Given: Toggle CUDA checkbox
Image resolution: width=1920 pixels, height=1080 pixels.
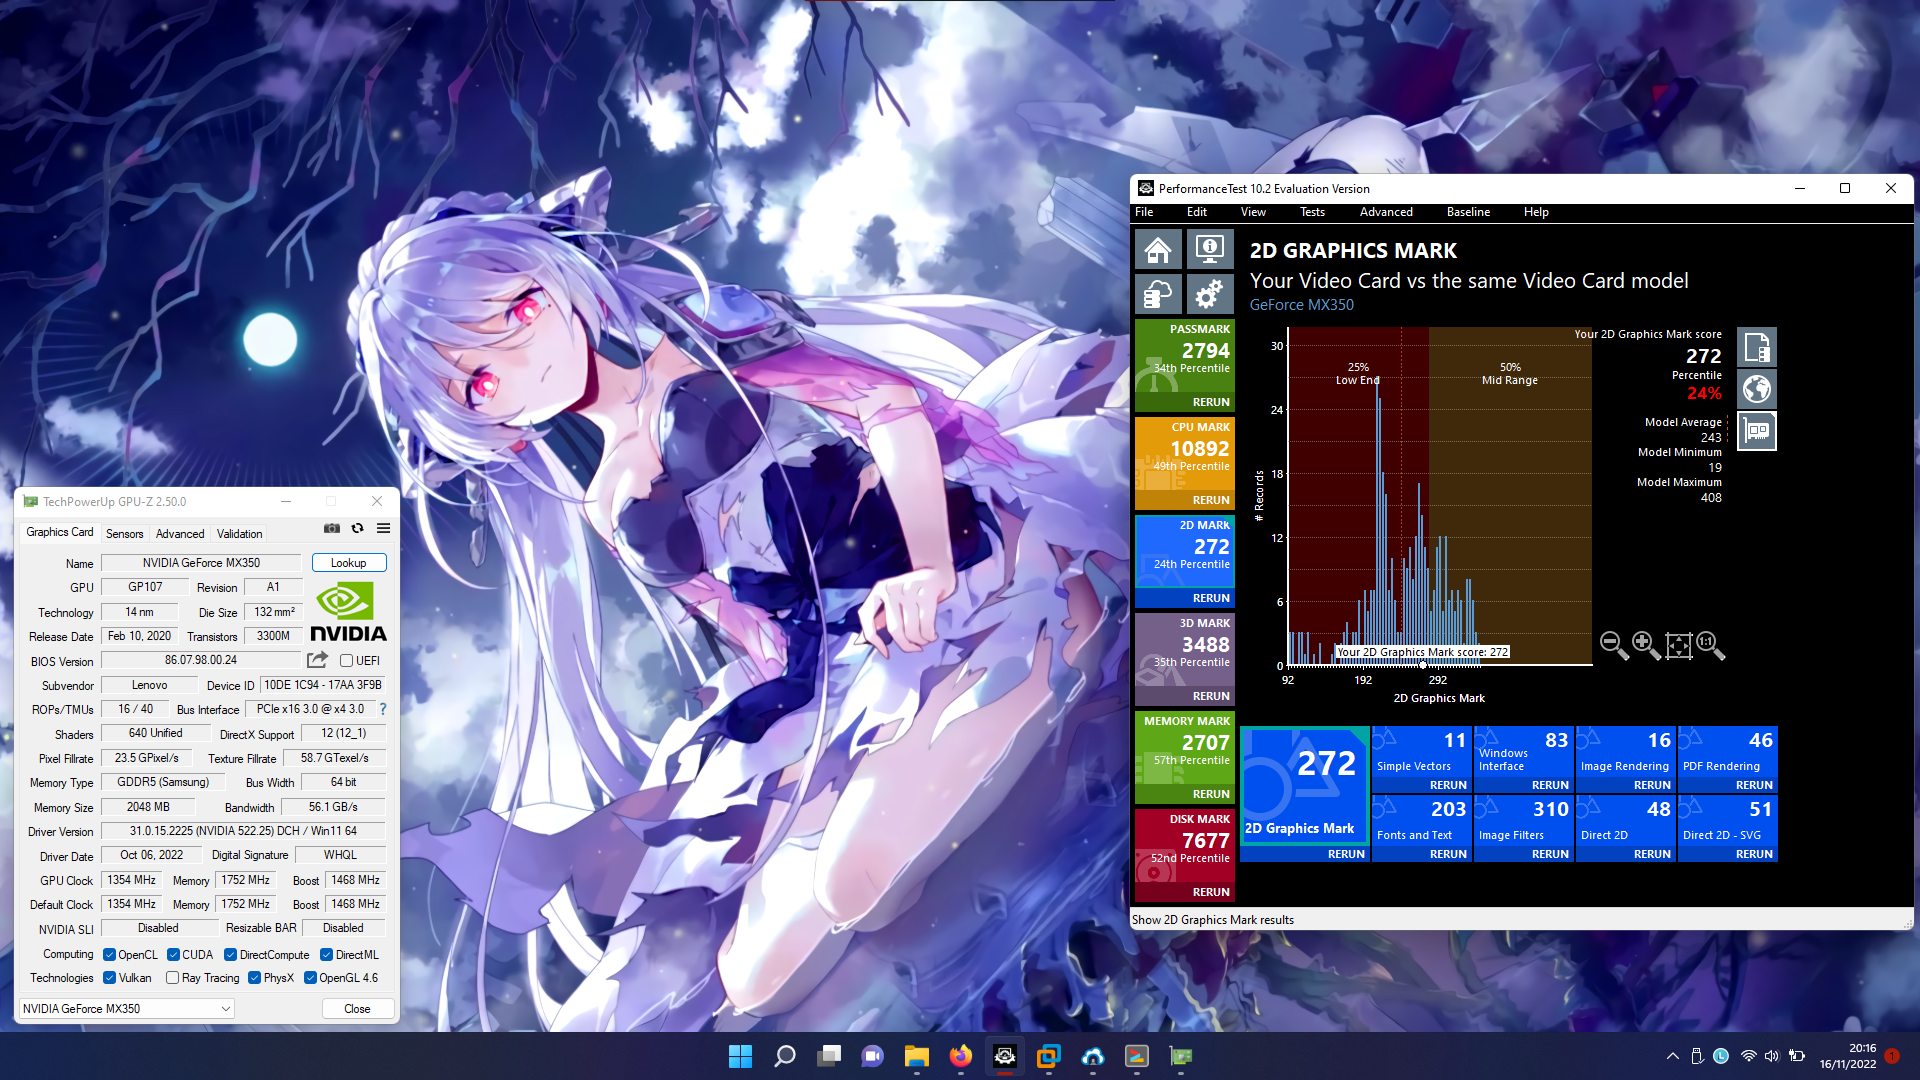Looking at the screenshot, I should [173, 955].
